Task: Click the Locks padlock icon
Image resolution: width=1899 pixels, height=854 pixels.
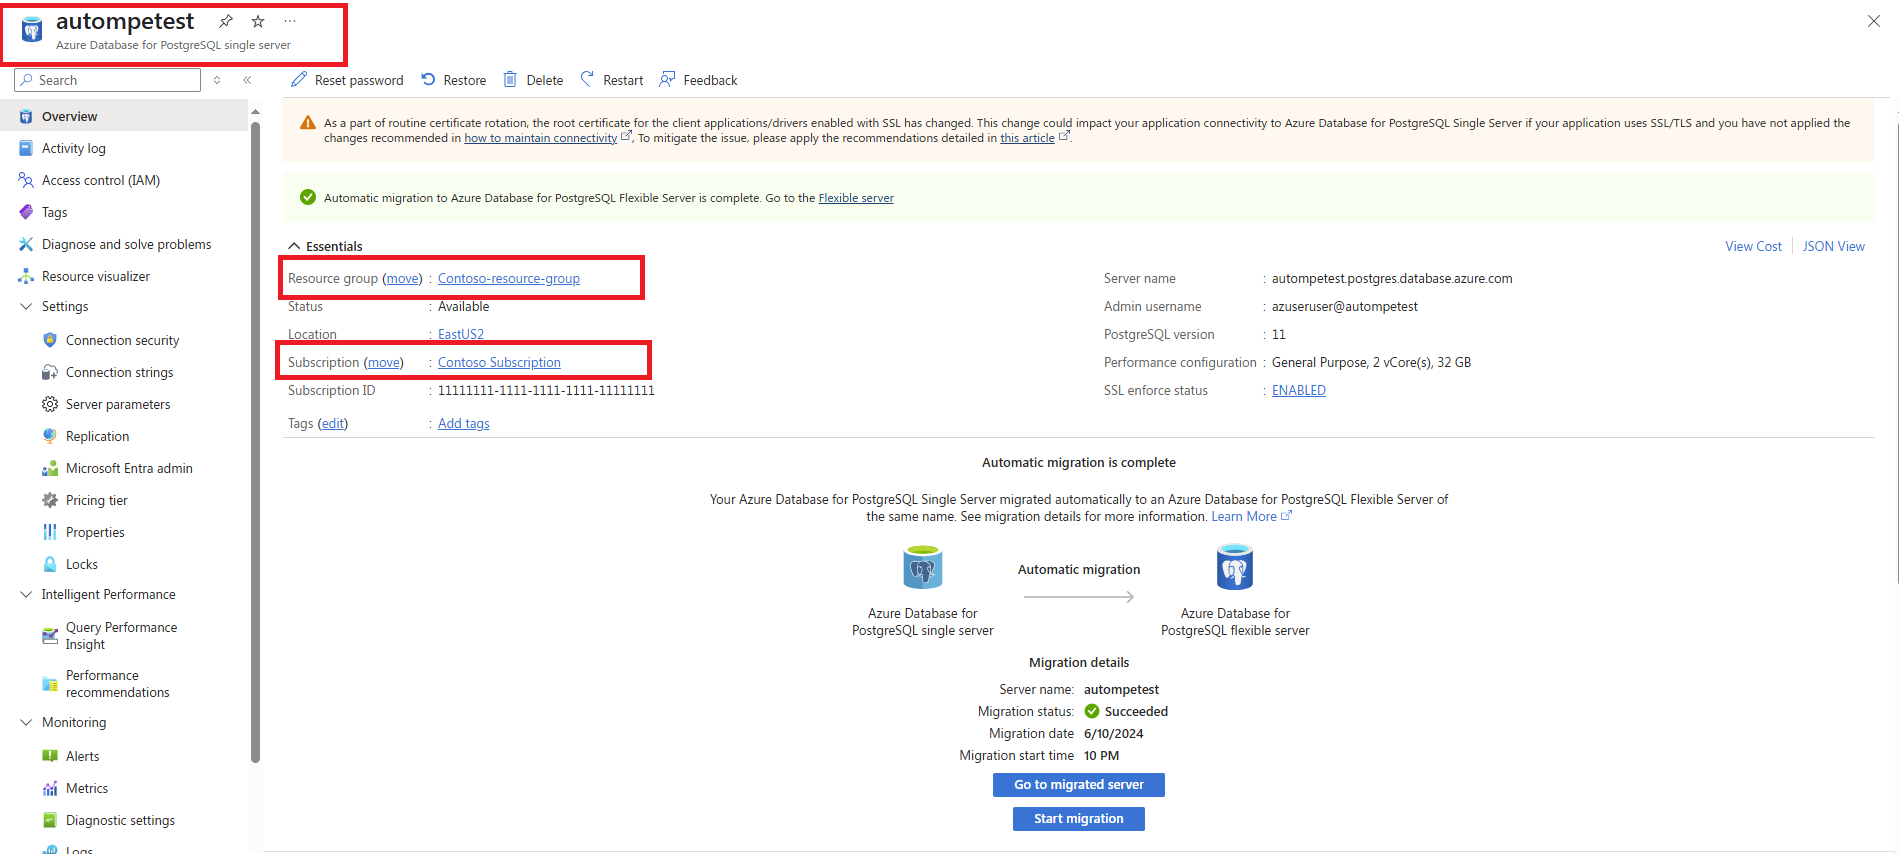Action: (x=50, y=564)
